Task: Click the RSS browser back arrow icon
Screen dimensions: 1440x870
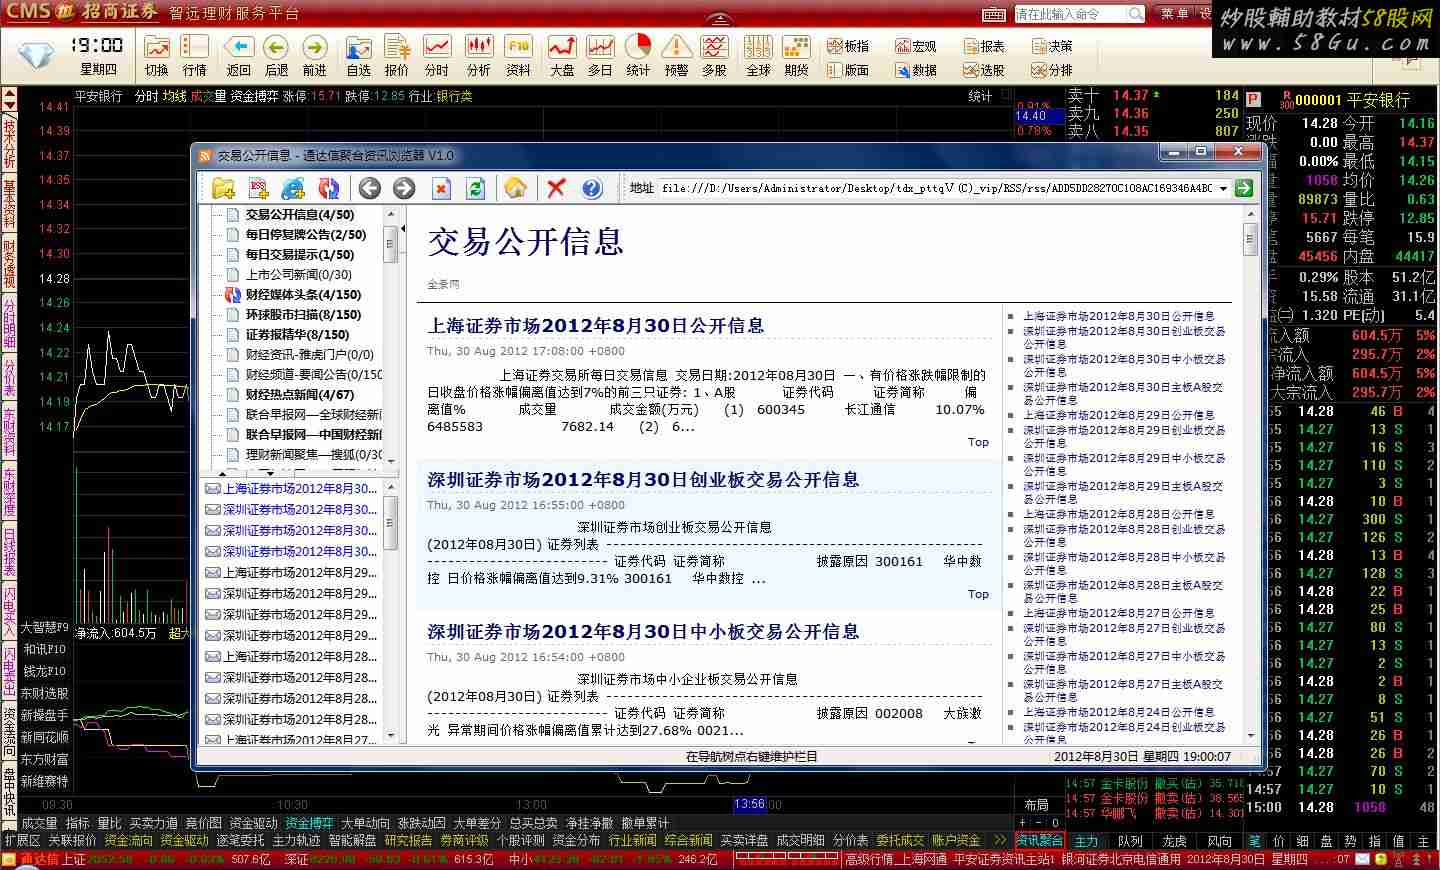Action: 370,188
